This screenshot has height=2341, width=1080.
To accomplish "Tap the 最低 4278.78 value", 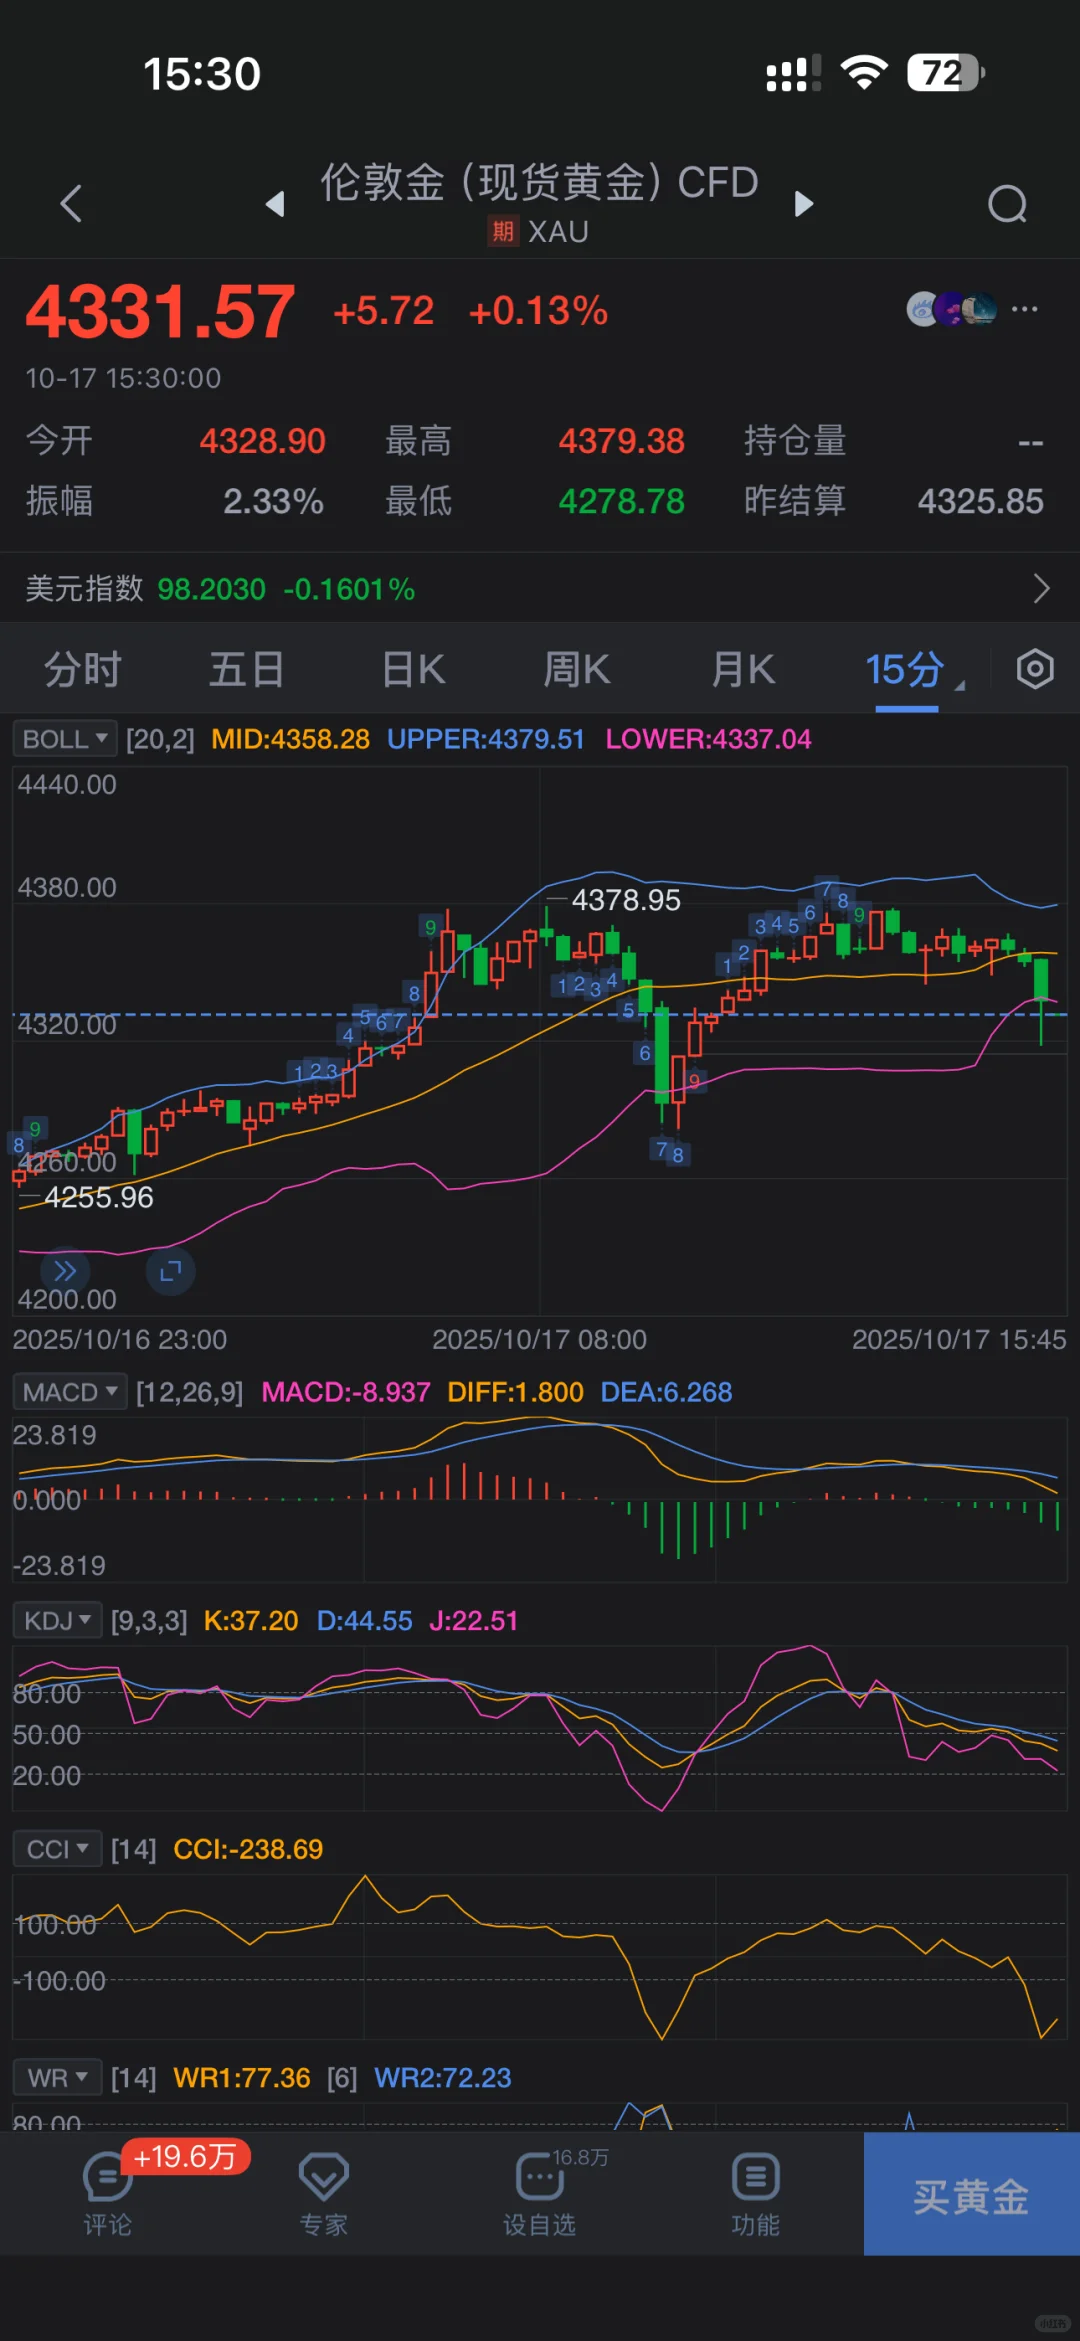I will coord(621,501).
